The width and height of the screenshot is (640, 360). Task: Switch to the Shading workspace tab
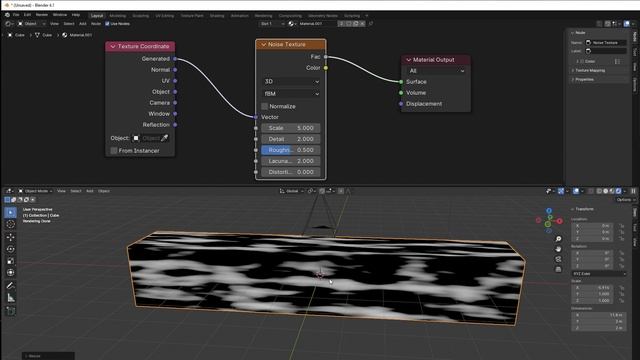coord(217,16)
